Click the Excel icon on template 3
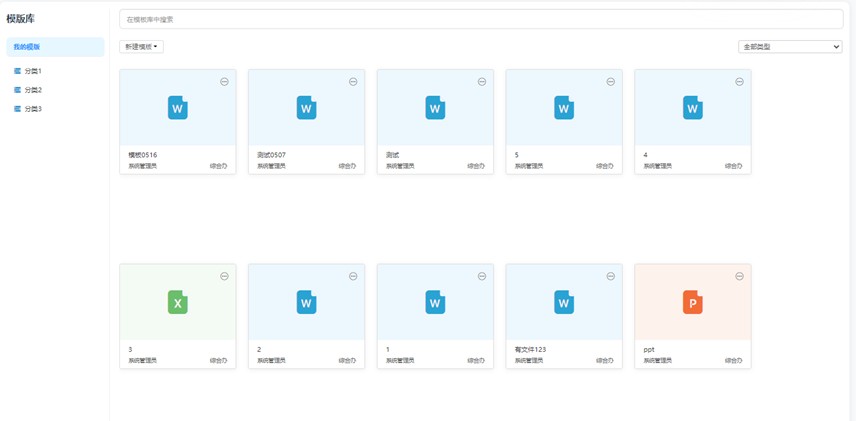The width and height of the screenshot is (856, 421). click(x=177, y=302)
